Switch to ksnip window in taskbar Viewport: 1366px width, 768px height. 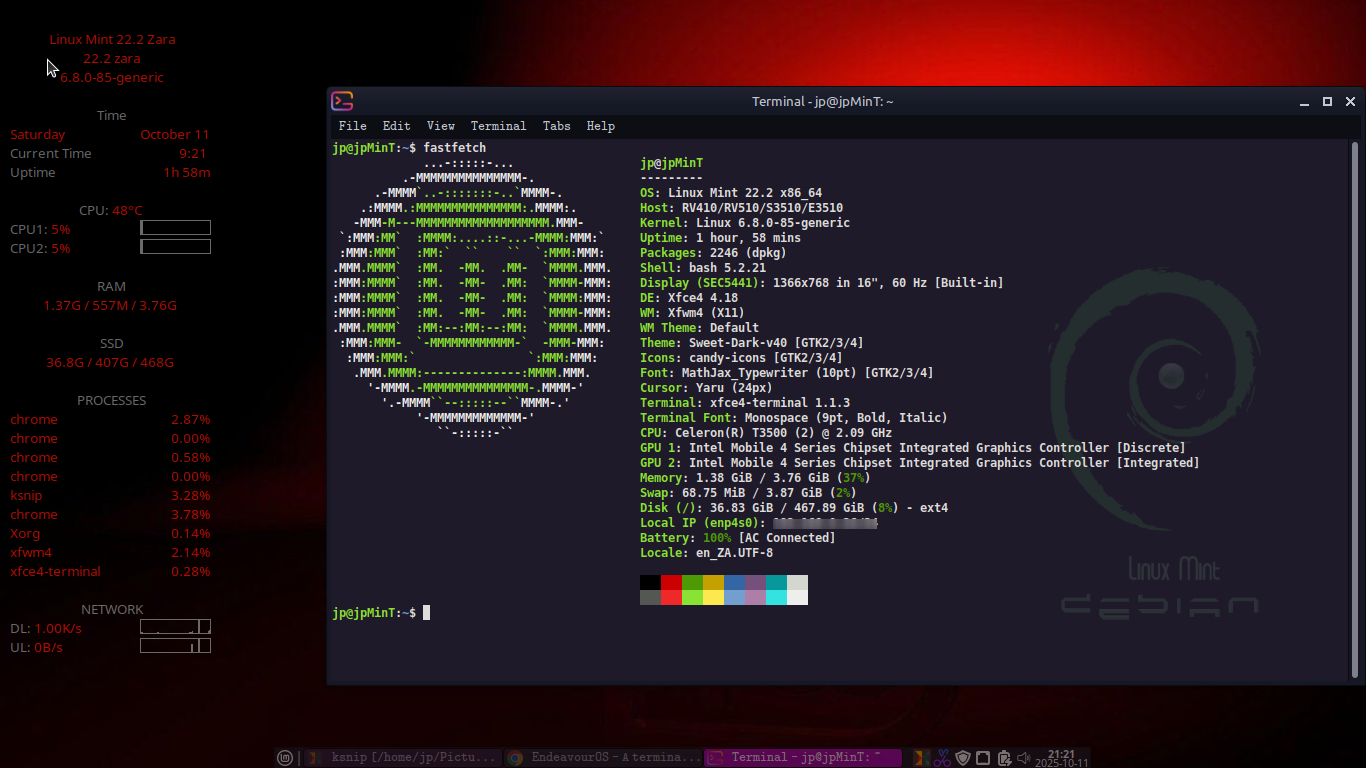tap(401, 758)
